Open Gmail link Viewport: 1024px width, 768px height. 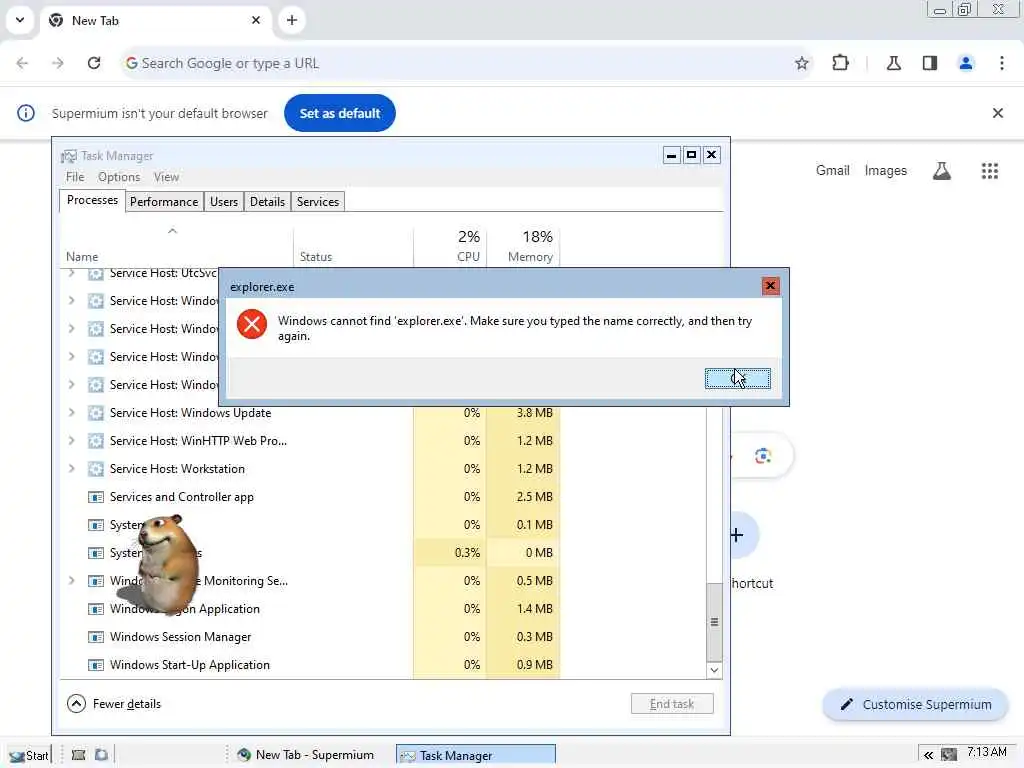832,170
